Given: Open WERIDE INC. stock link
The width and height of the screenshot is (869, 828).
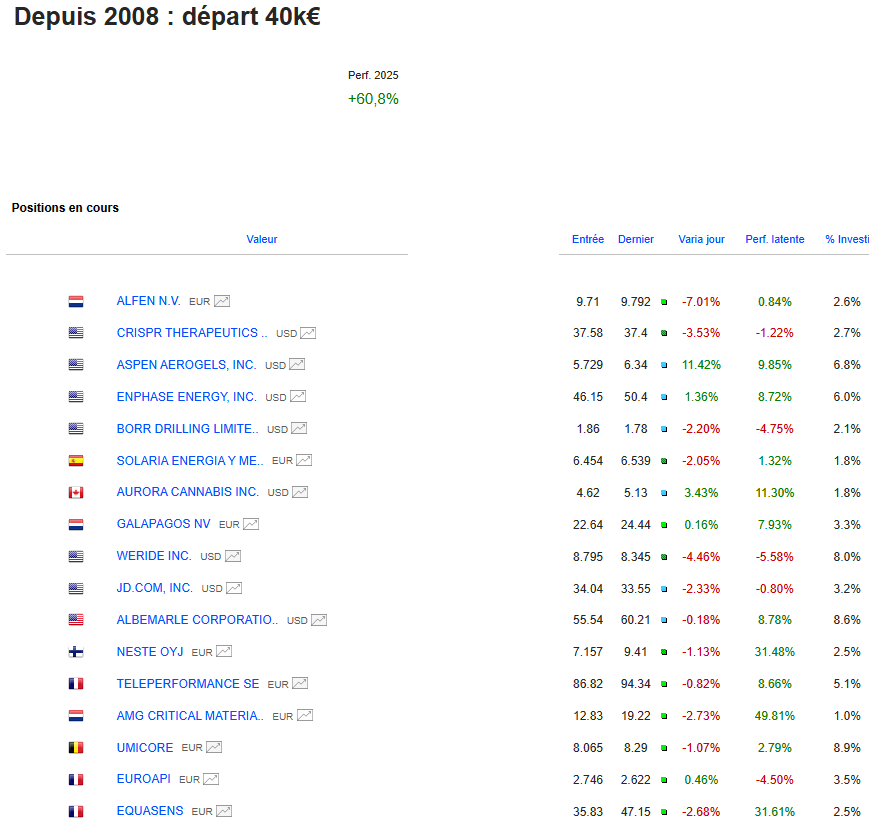Looking at the screenshot, I should 154,556.
